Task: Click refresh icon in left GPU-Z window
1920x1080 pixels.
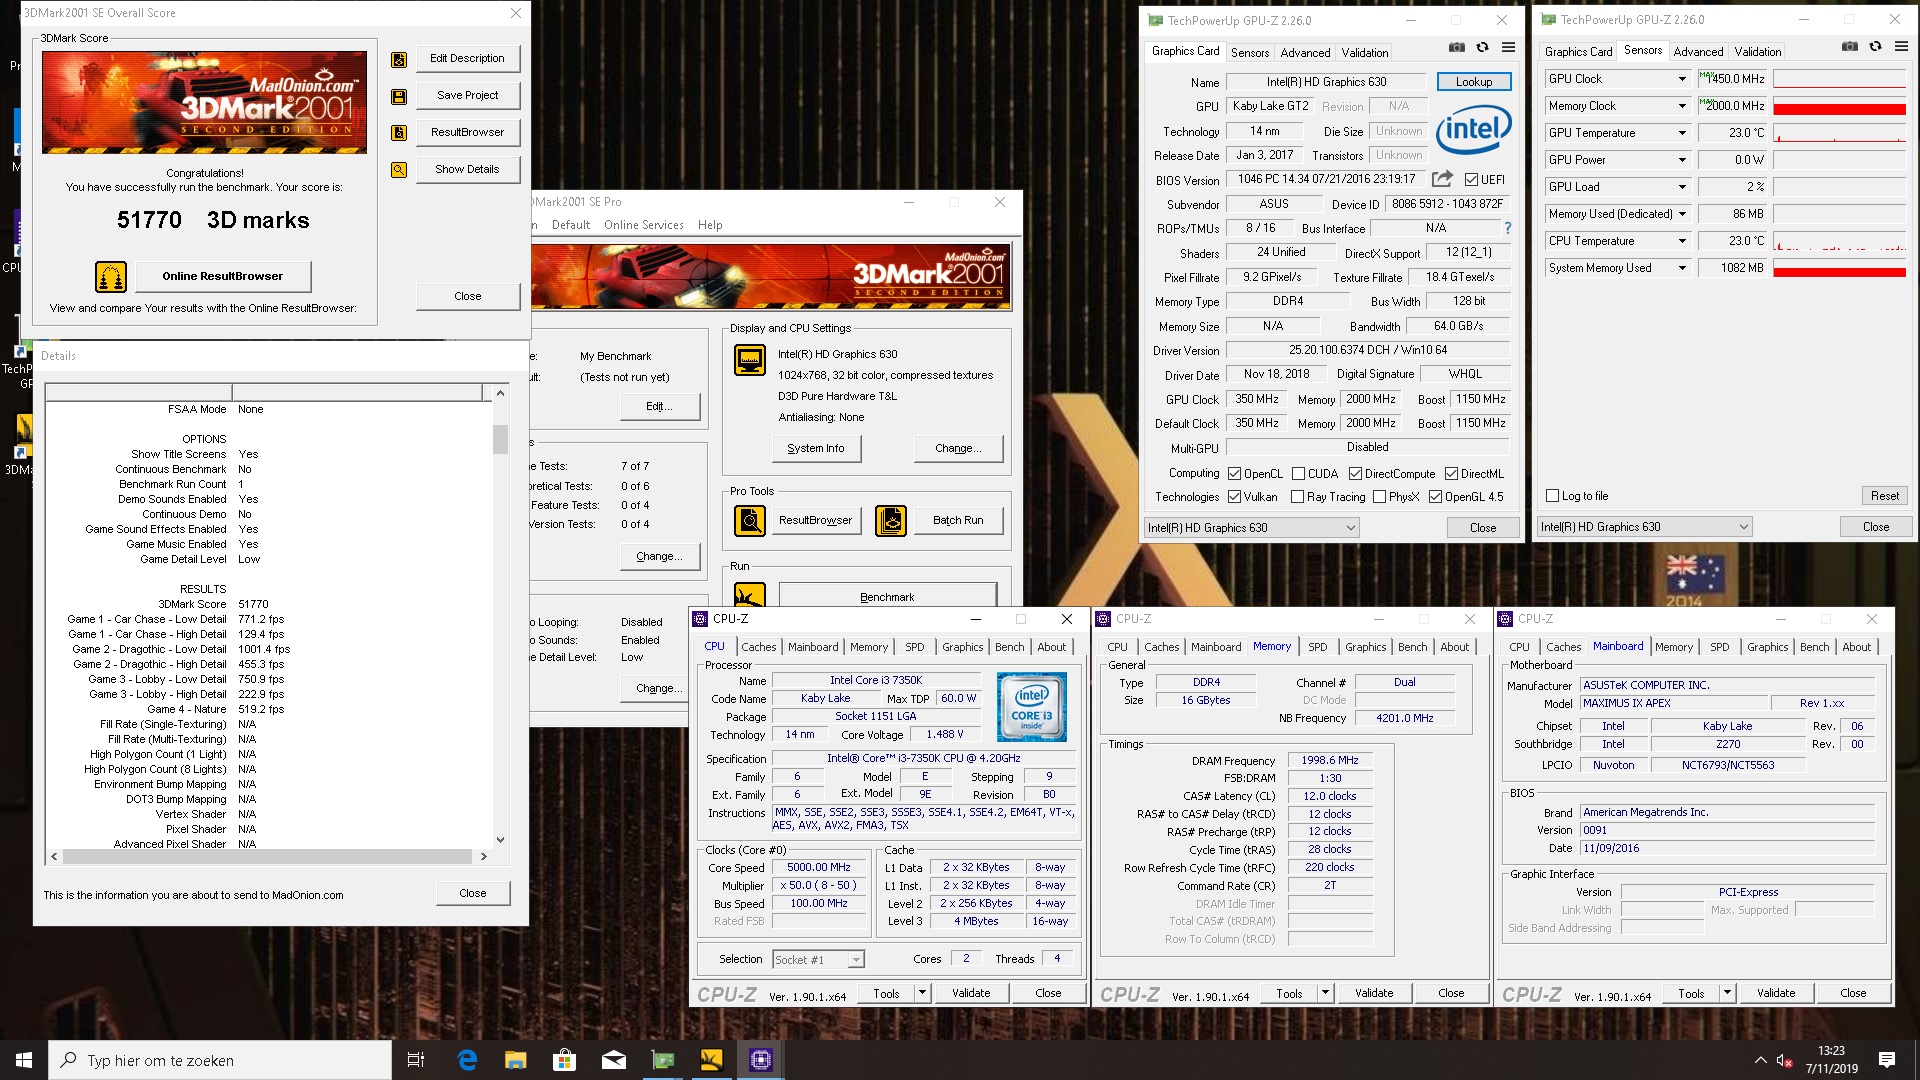Action: click(1482, 47)
